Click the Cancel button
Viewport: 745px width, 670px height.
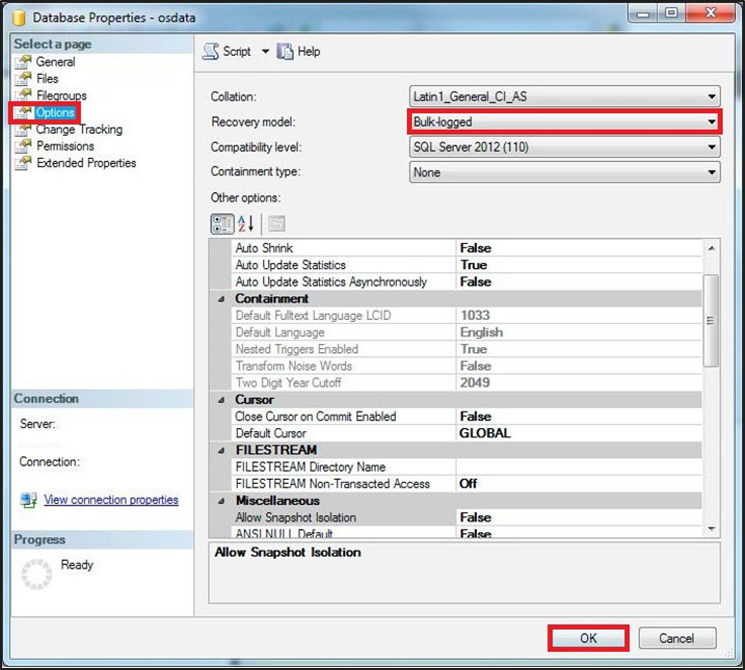click(x=677, y=638)
